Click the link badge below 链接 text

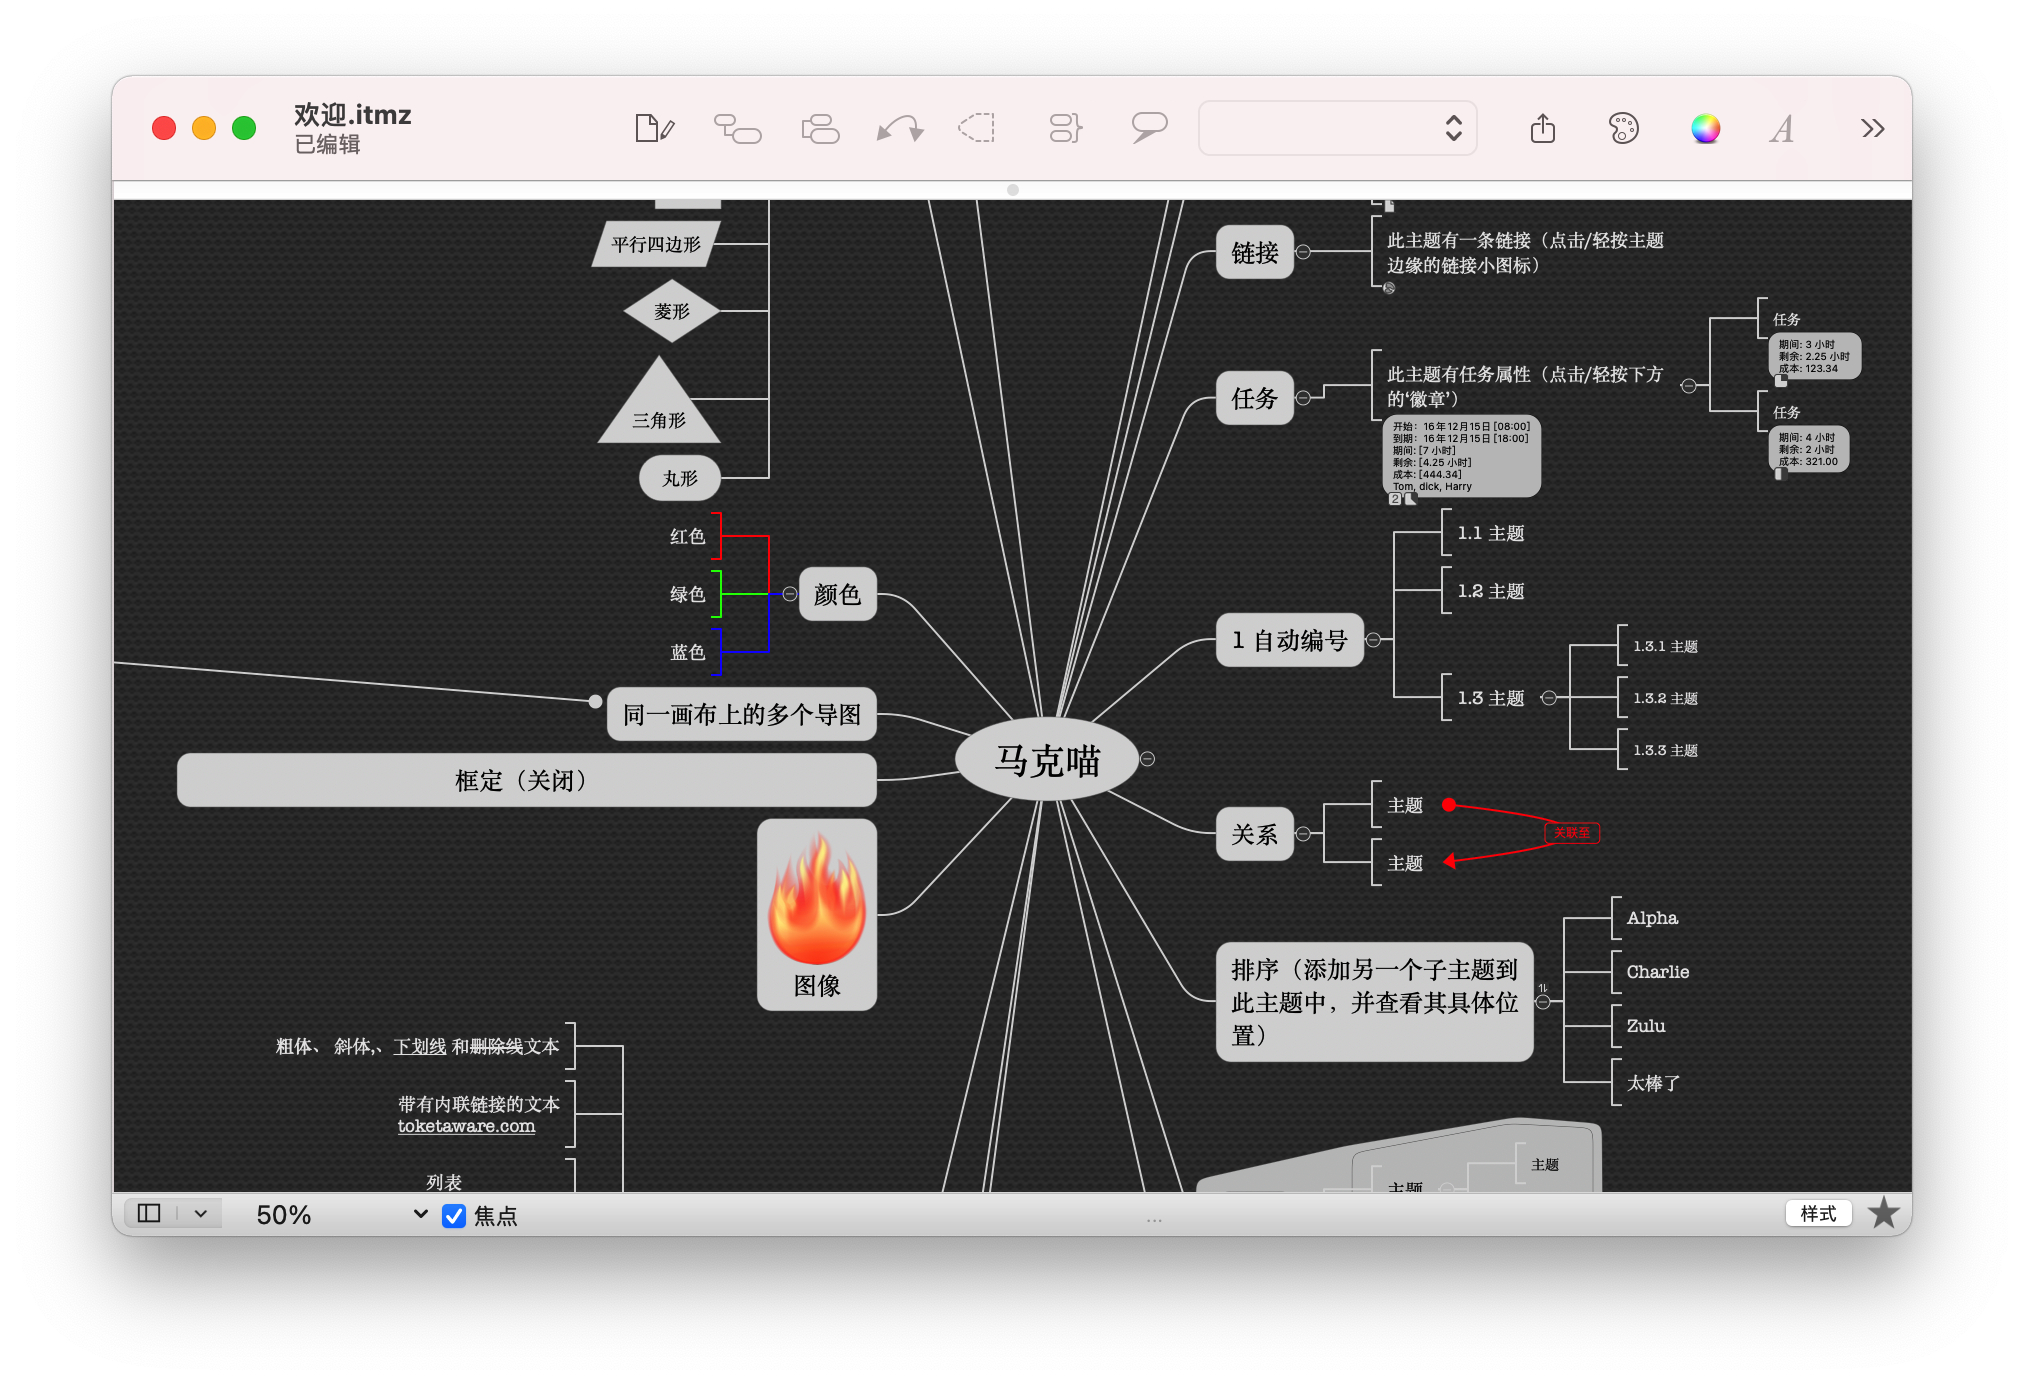tap(1389, 288)
